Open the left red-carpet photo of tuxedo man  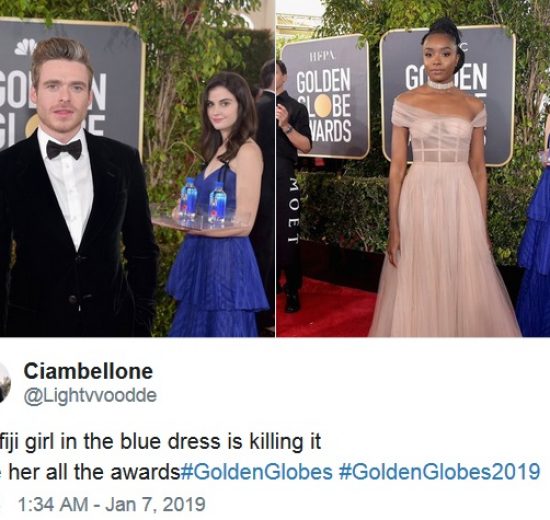click(x=137, y=168)
